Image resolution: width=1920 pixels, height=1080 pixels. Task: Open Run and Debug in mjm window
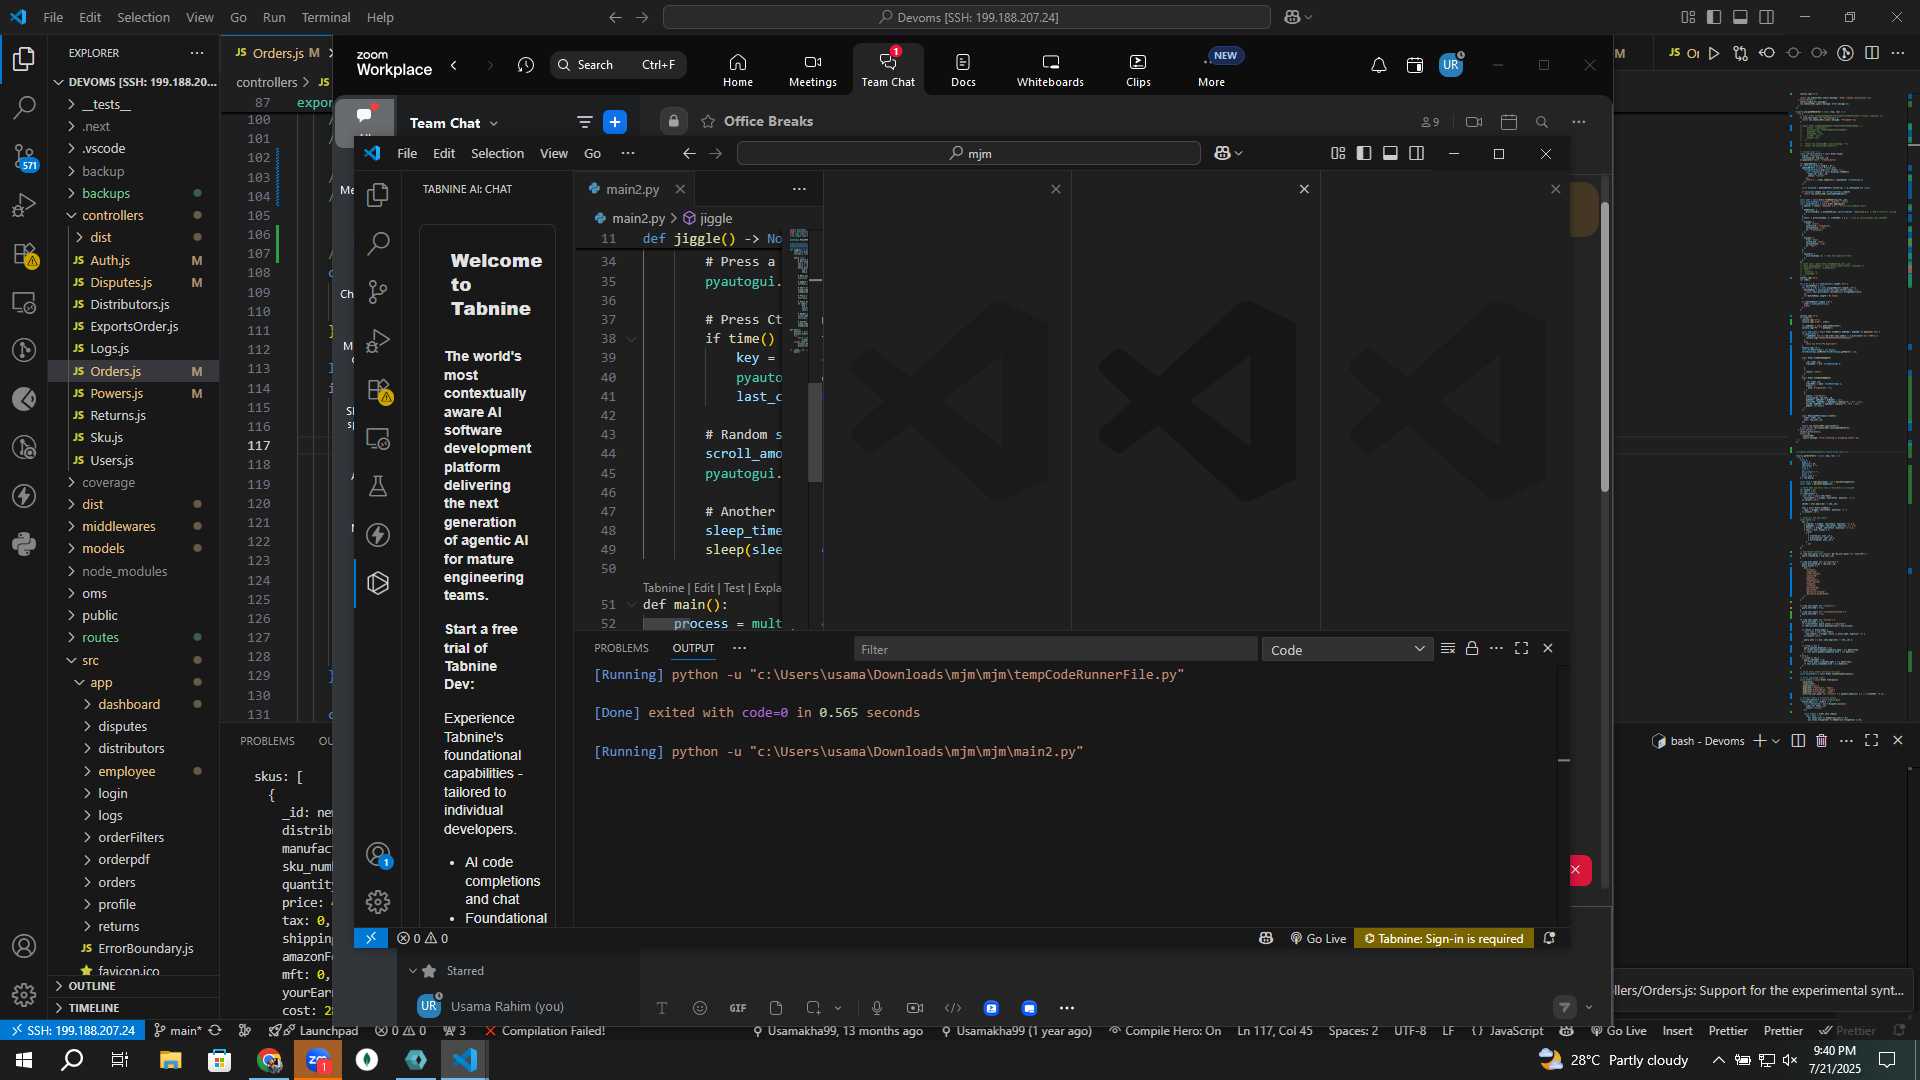[x=378, y=341]
